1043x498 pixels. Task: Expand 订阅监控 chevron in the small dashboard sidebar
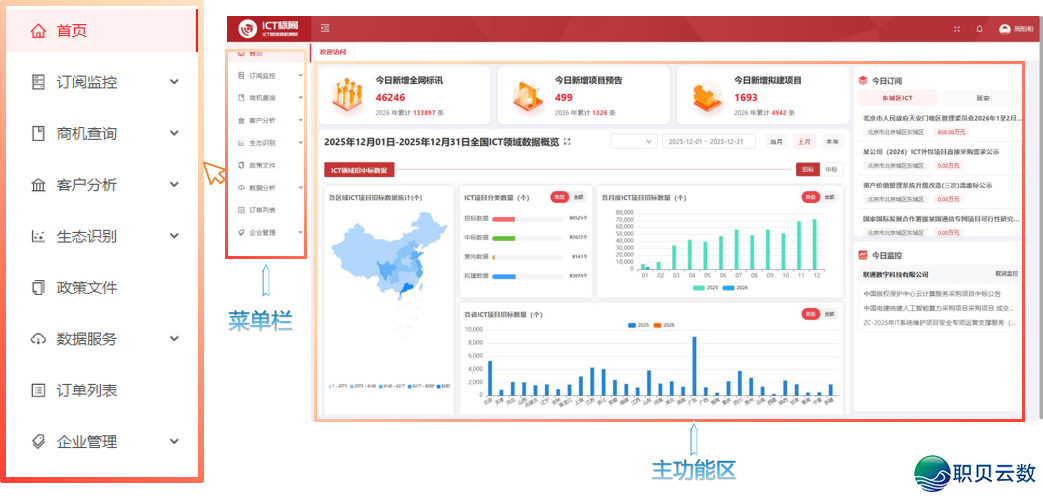301,76
